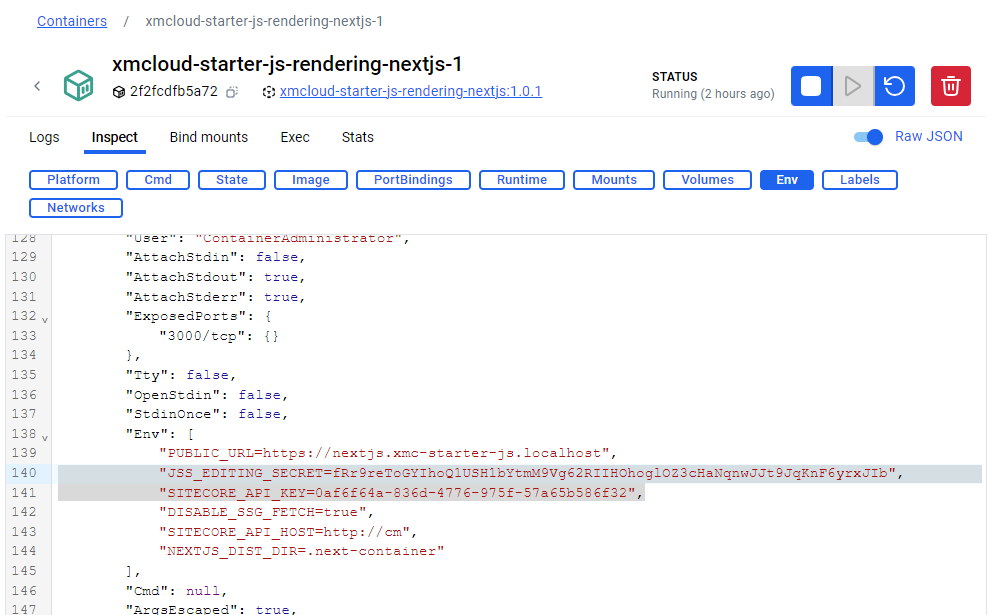The width and height of the screenshot is (996, 615).
Task: Click the DISABLE_SSG_FETCH=true line
Action: pos(266,512)
